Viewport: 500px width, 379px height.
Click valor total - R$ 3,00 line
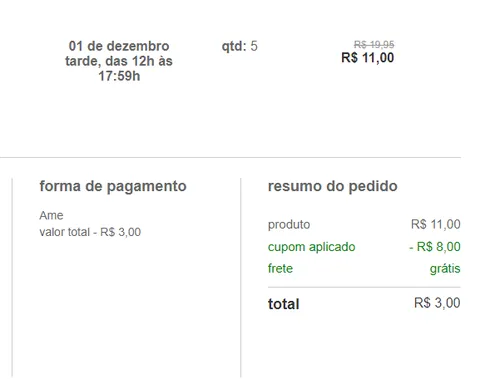tap(90, 232)
